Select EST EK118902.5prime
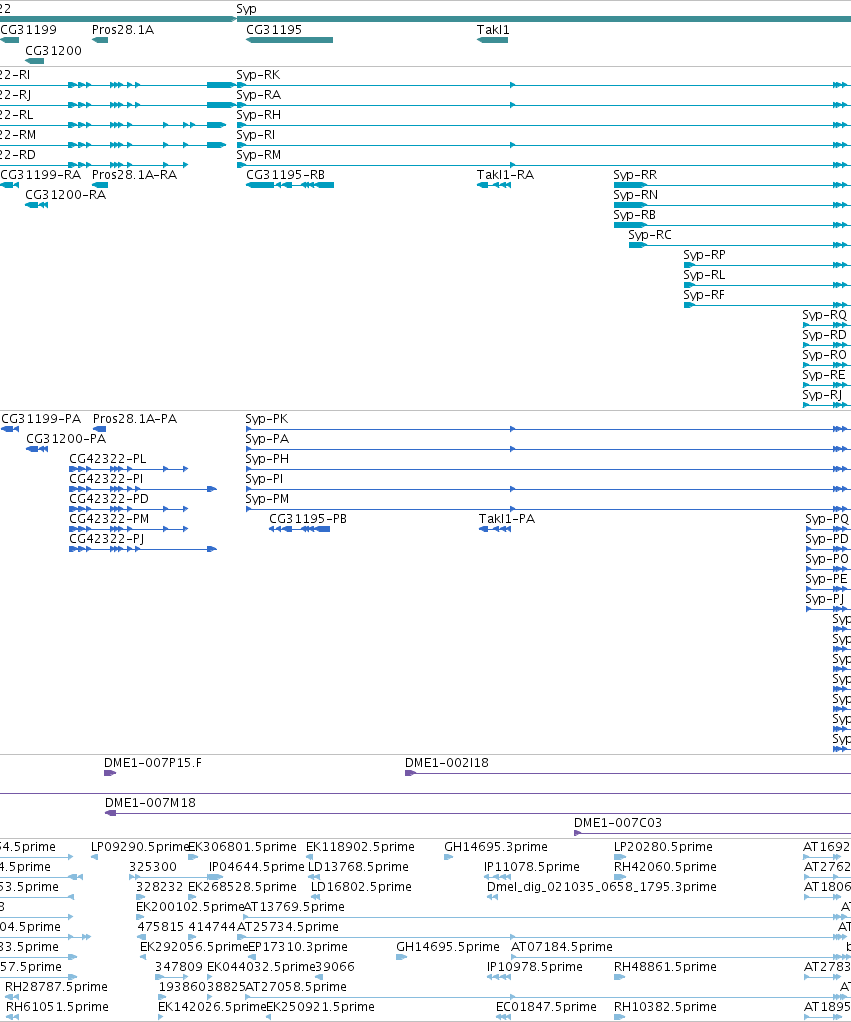Screen dimensions: 851x1022 tap(360, 847)
